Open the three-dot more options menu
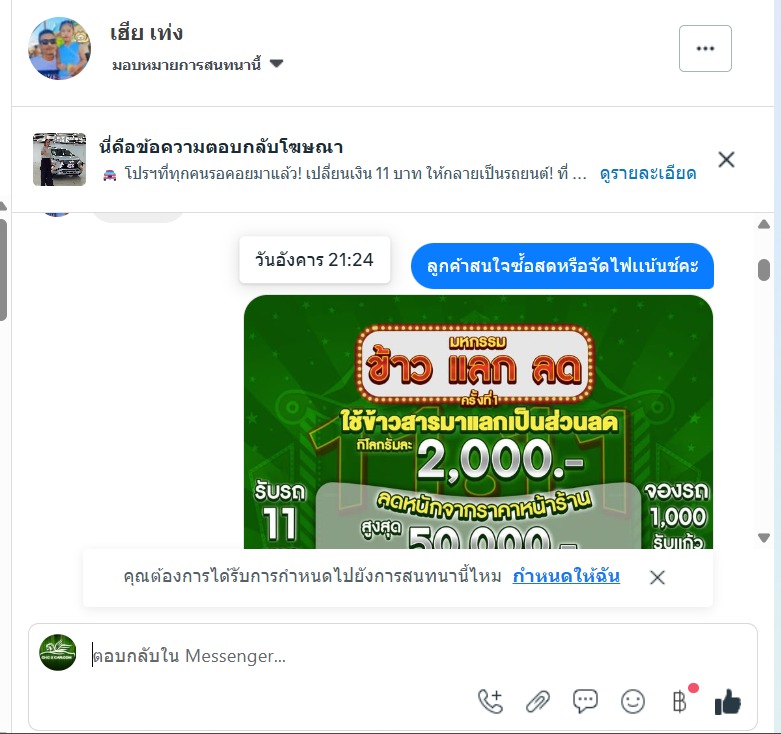The image size is (781, 734). tap(705, 49)
